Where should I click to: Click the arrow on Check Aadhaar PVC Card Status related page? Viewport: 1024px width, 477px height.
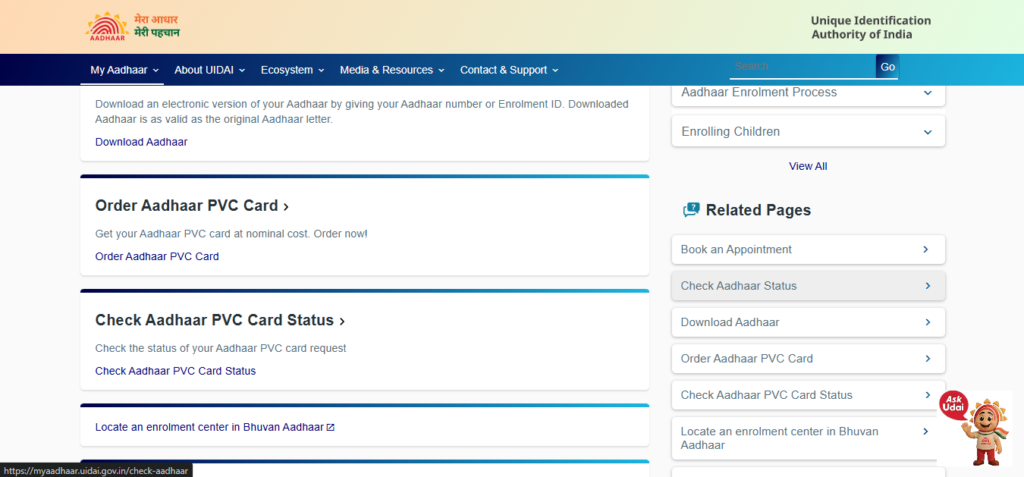point(925,395)
